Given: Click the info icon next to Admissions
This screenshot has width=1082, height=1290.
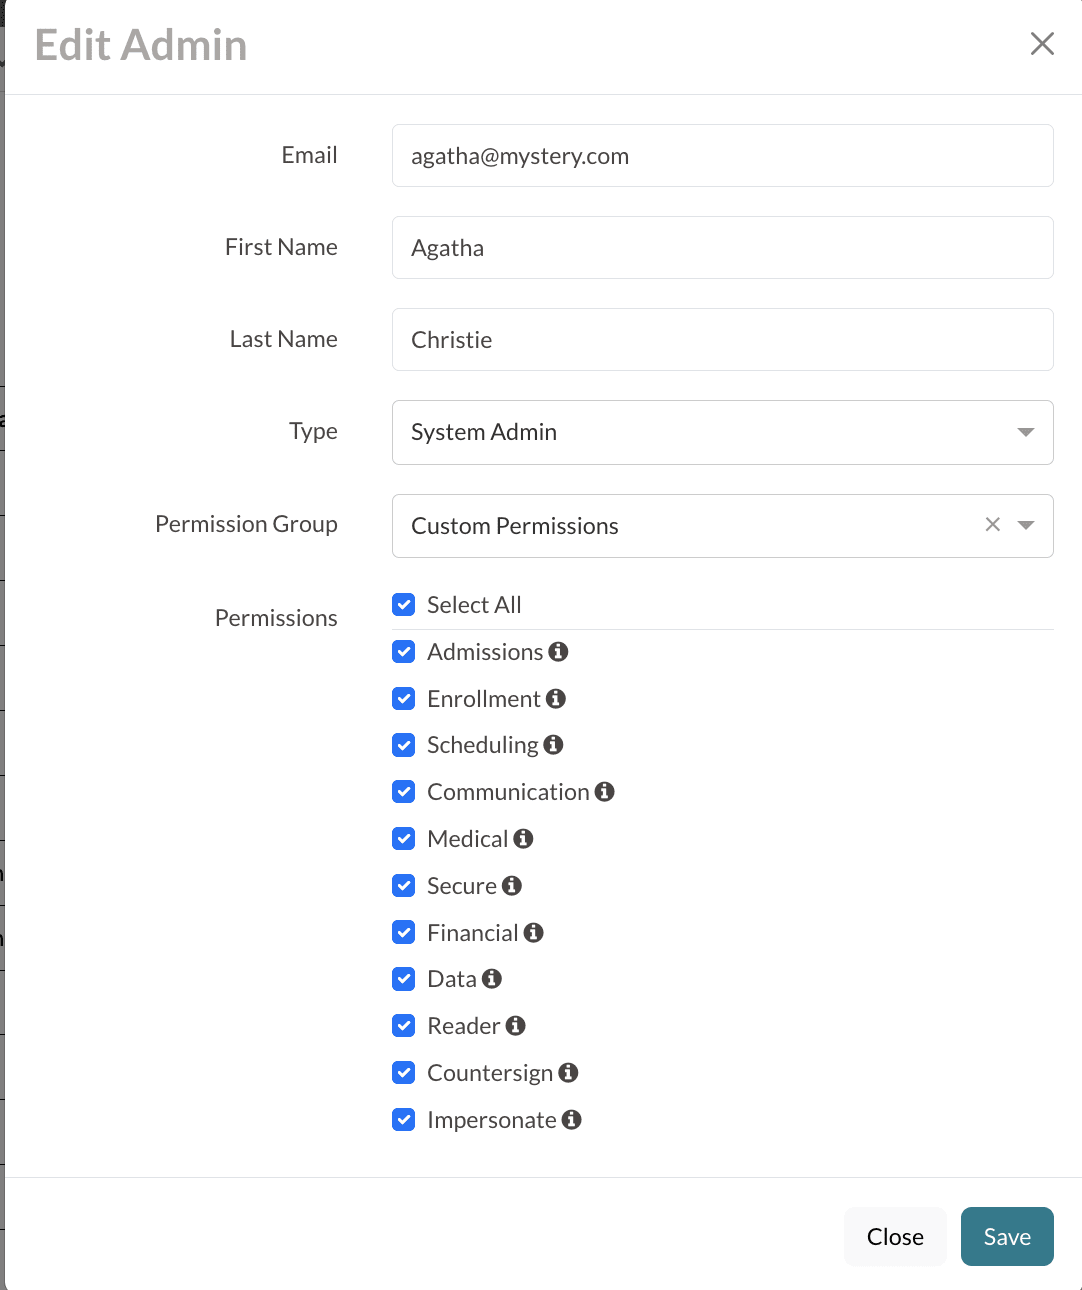Looking at the screenshot, I should (x=558, y=652).
